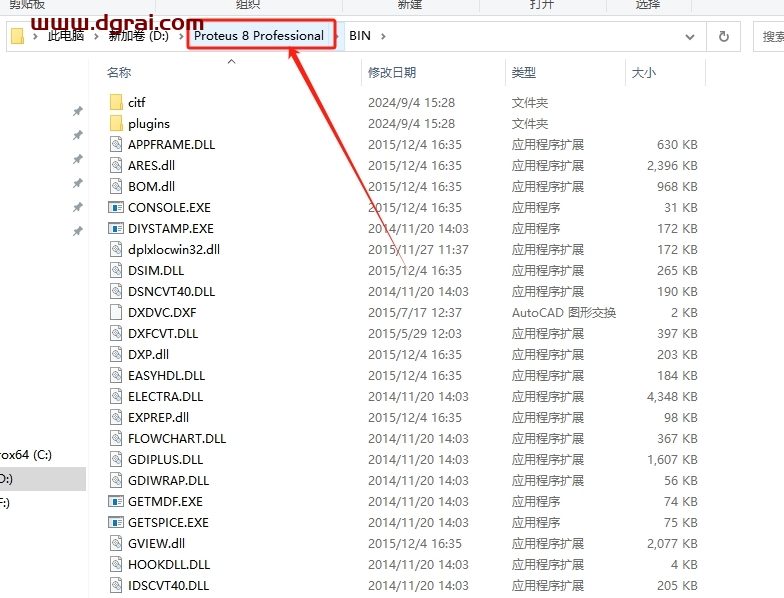Select the BOM.dll file icon
784x598 pixels.
click(x=116, y=186)
